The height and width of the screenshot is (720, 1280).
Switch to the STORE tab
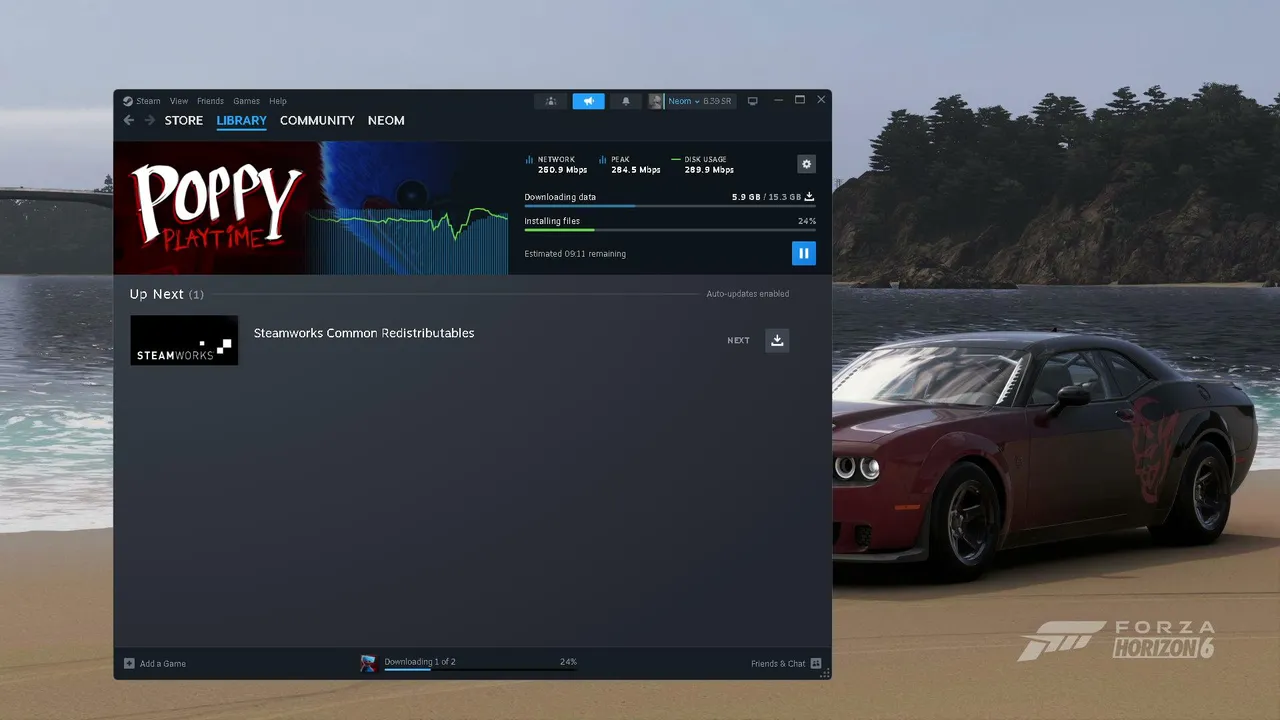[x=184, y=120]
